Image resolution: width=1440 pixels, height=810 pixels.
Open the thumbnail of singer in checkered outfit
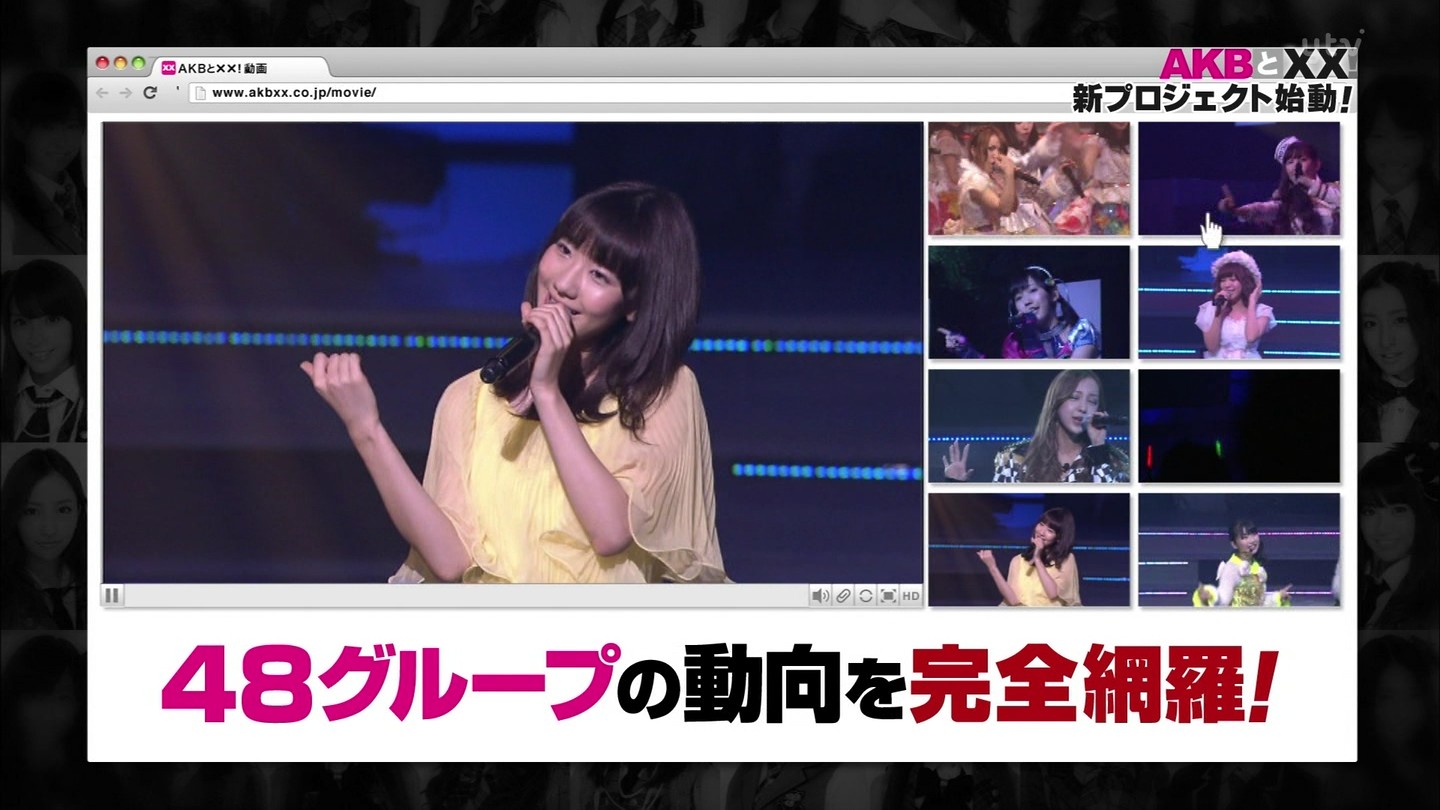point(1029,426)
